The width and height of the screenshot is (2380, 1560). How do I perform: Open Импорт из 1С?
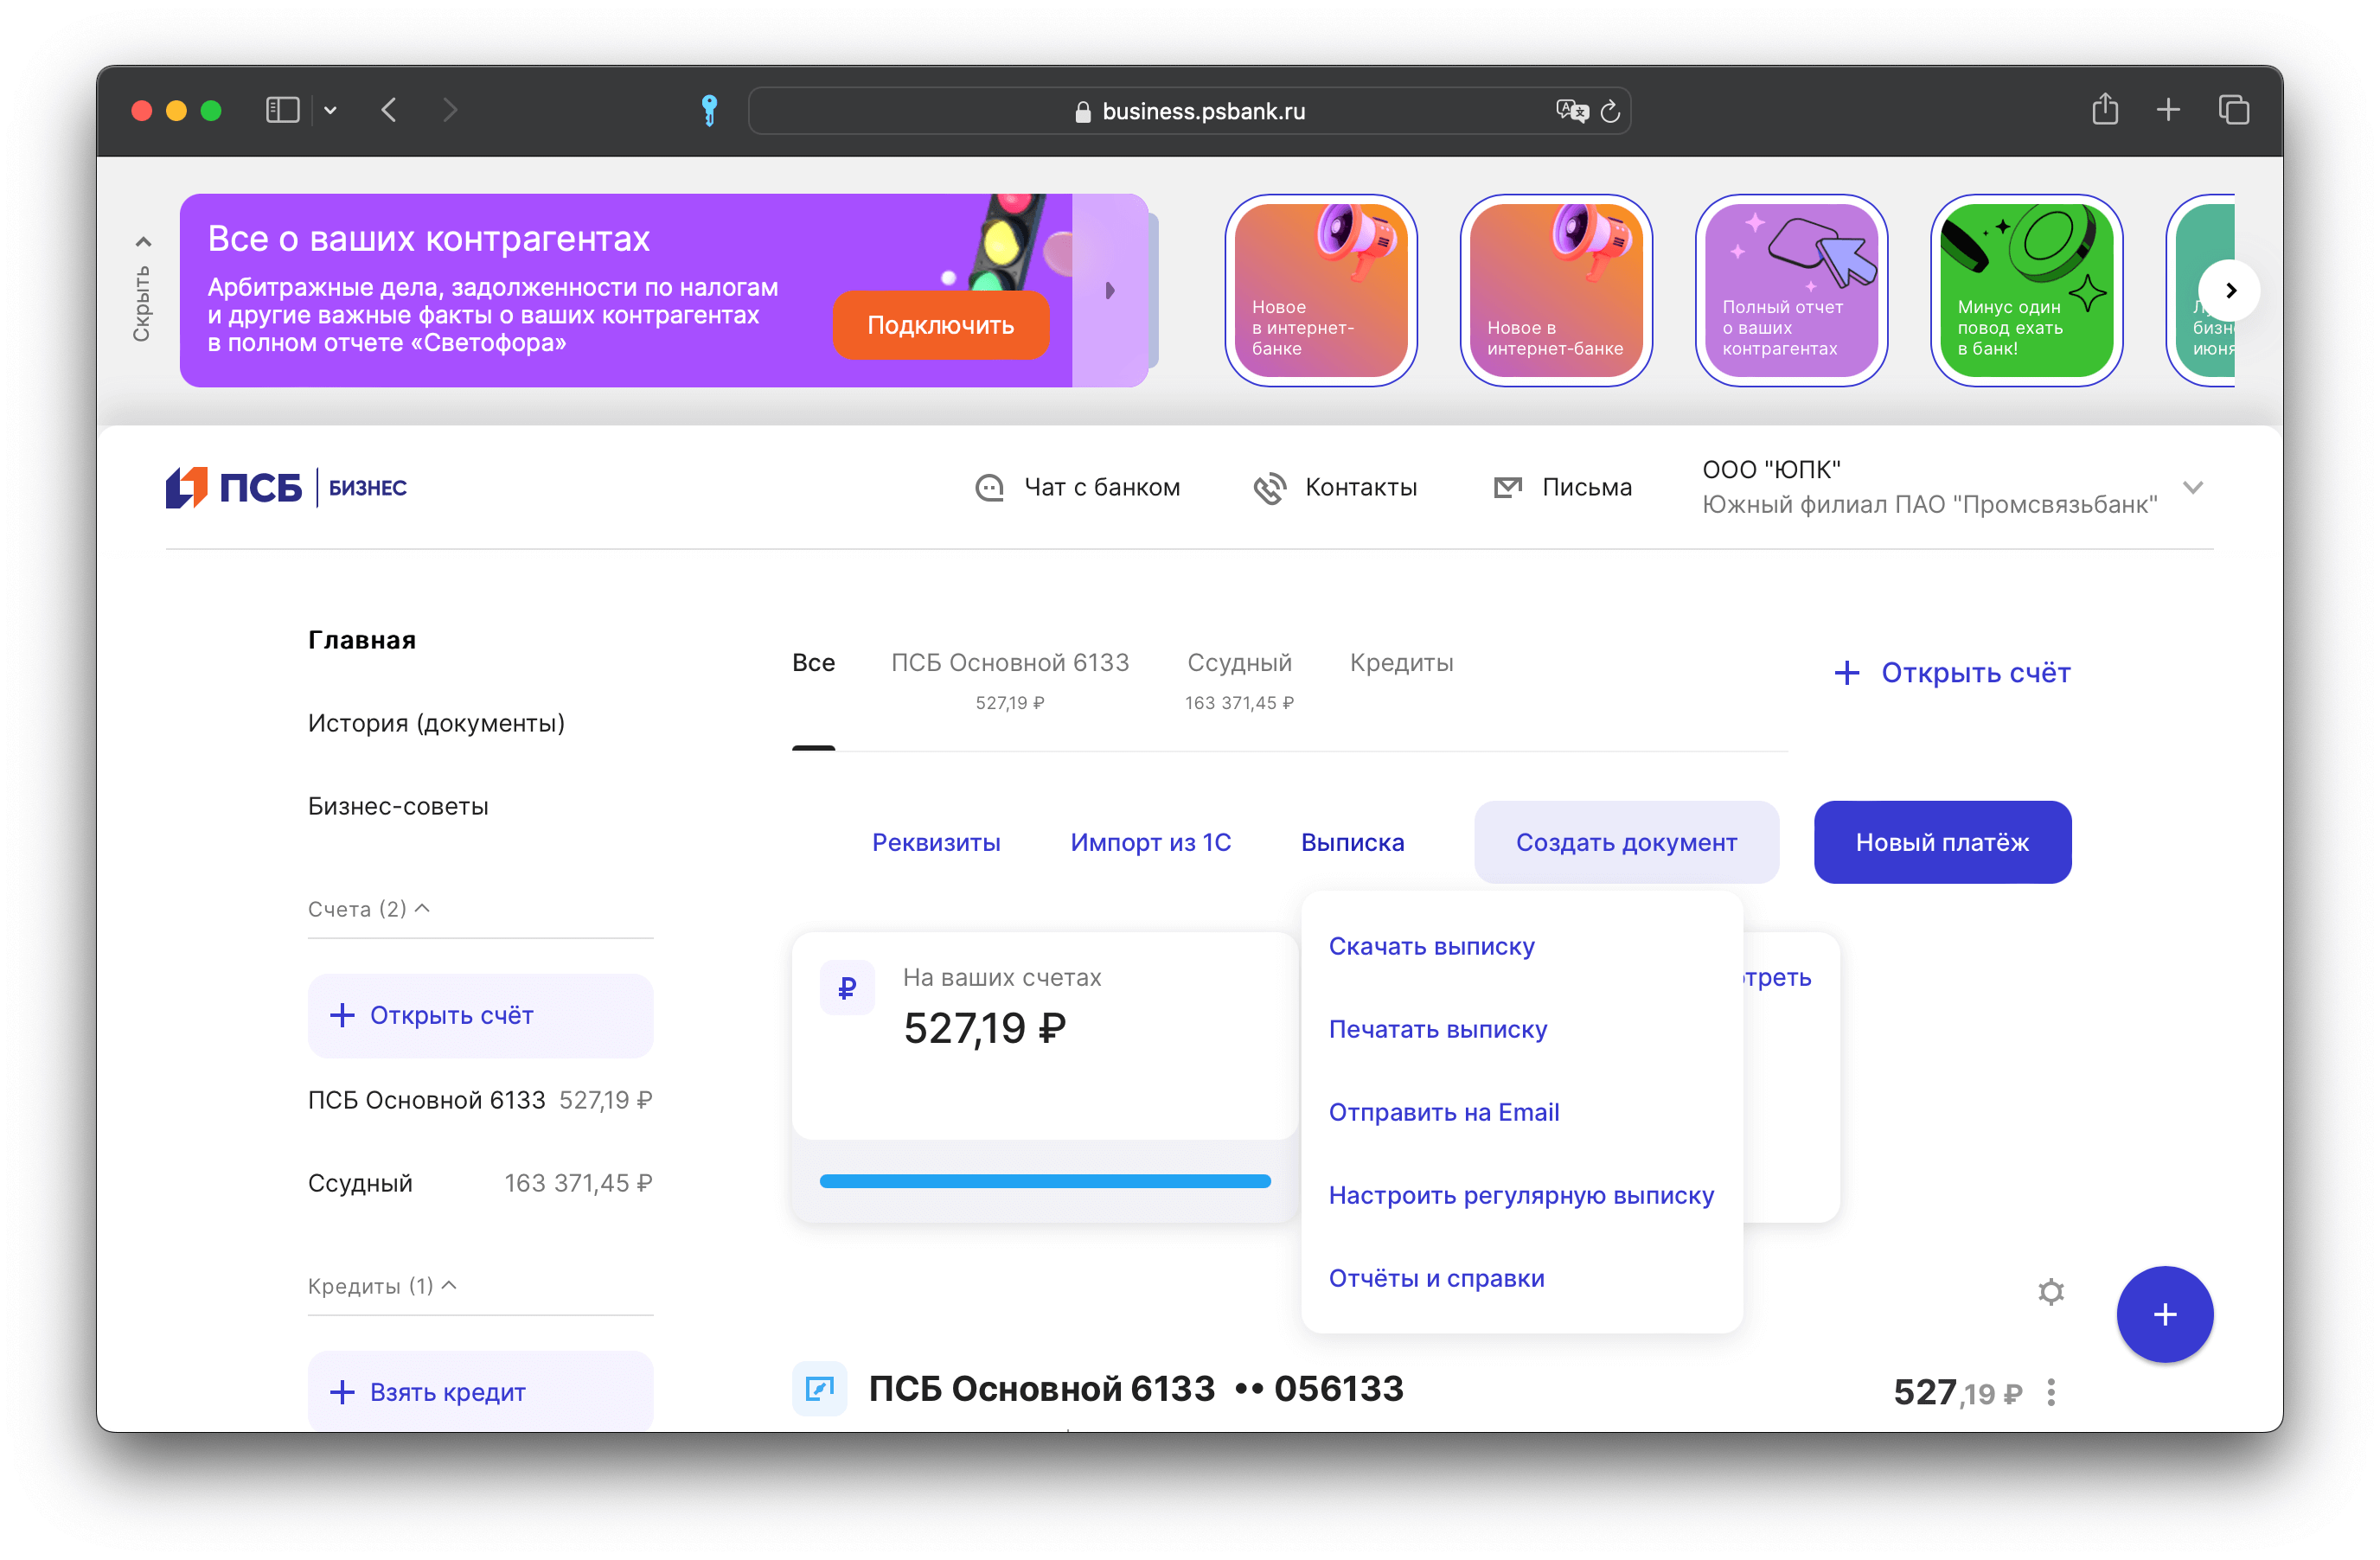[x=1150, y=842]
